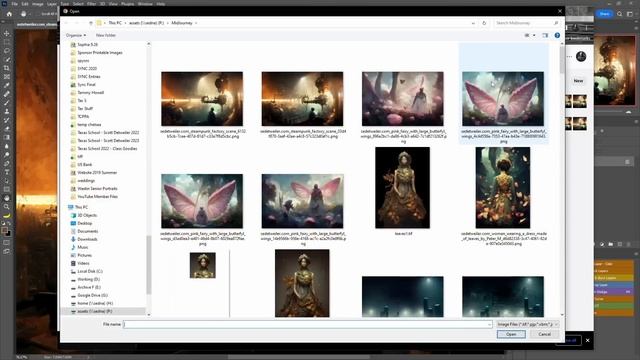Click the user avatar icon in side panel
This screenshot has width=640, height=360.
coord(581,56)
